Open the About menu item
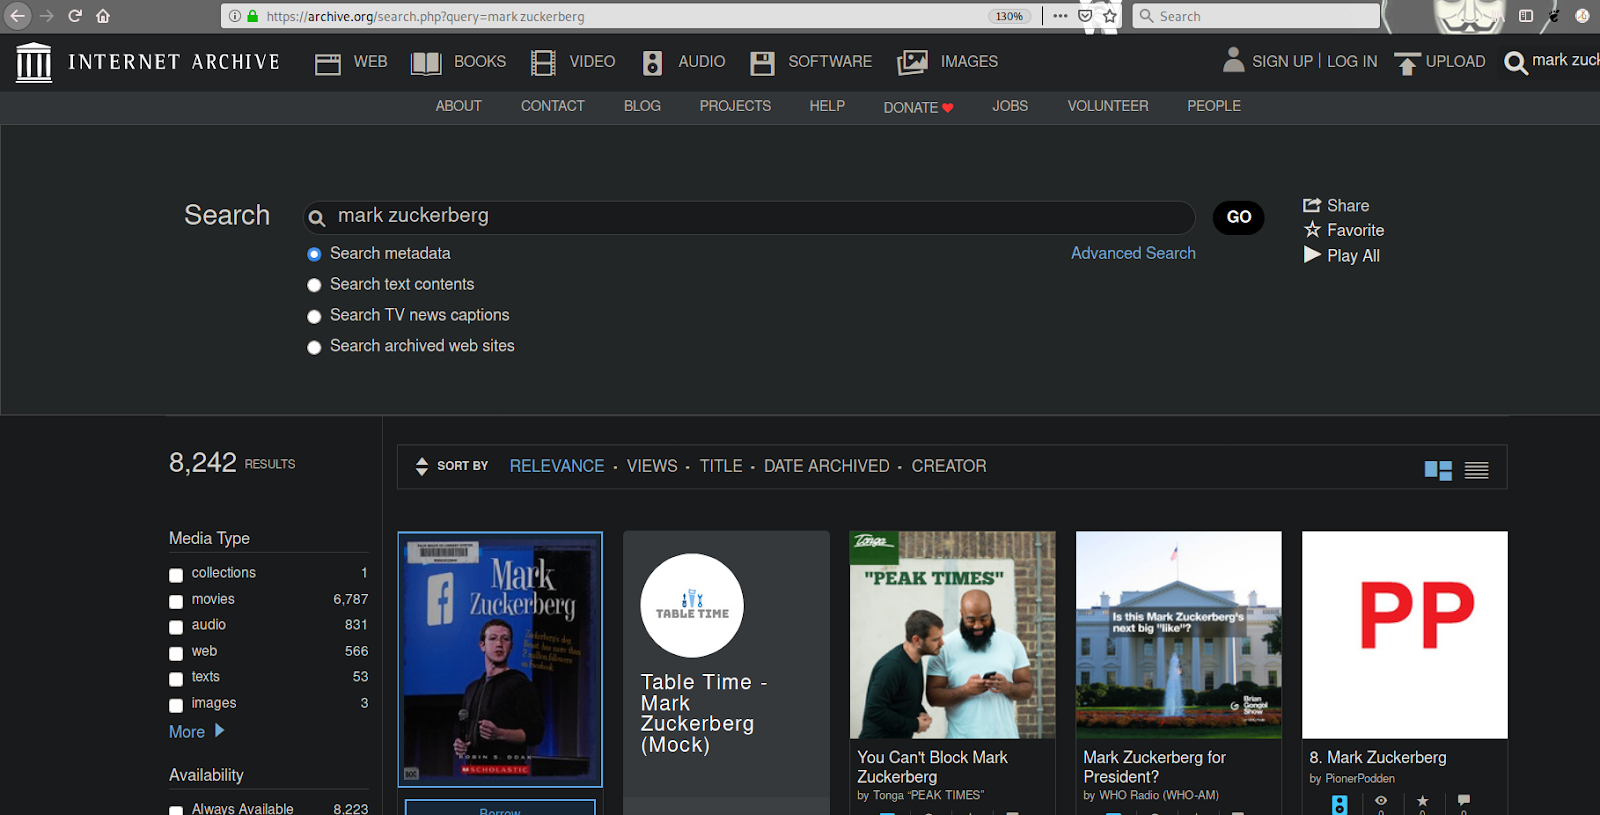Image resolution: width=1600 pixels, height=815 pixels. (x=458, y=106)
